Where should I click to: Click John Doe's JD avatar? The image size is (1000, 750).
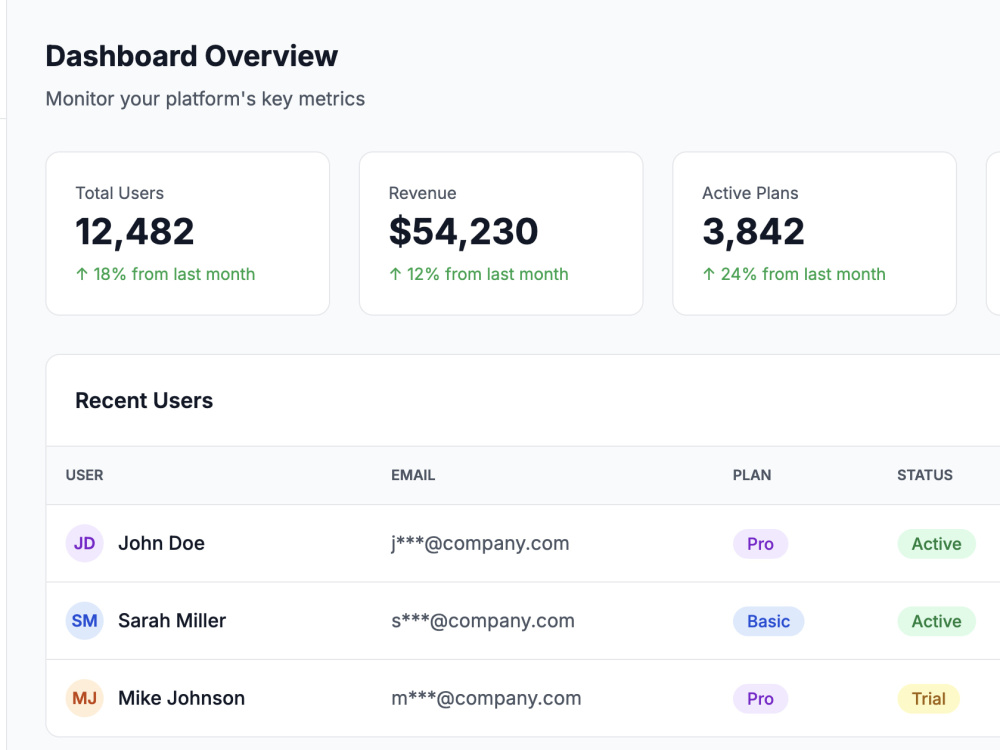coord(84,543)
